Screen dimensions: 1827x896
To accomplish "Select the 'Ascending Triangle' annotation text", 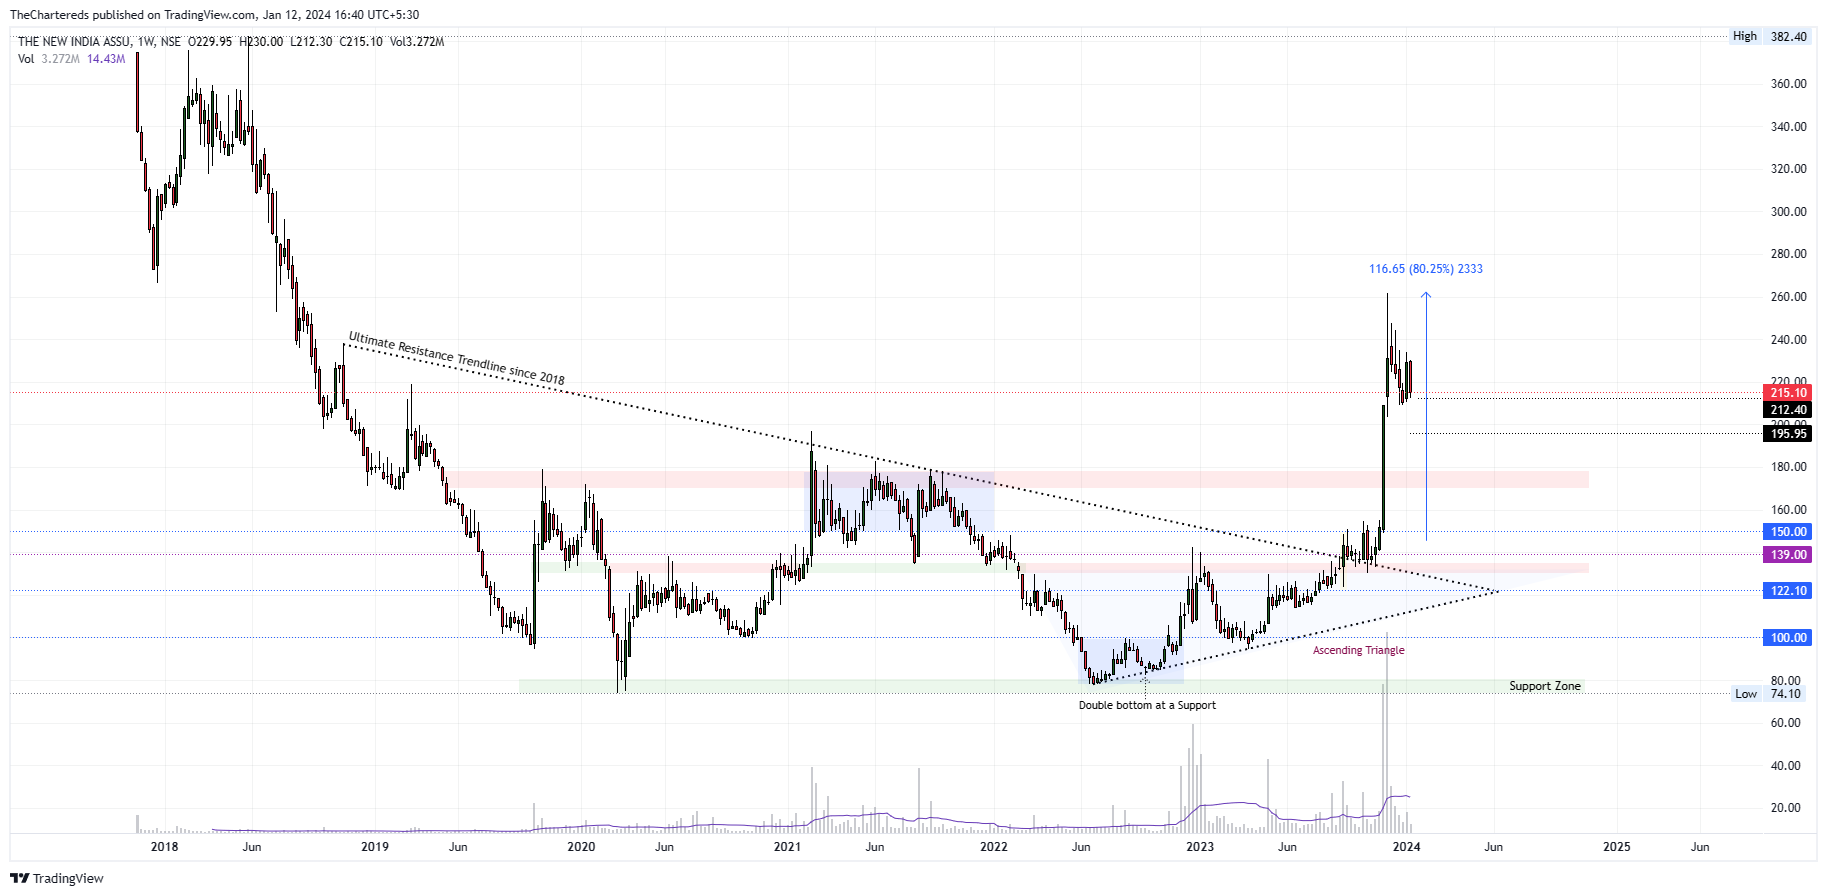I will [x=1358, y=650].
